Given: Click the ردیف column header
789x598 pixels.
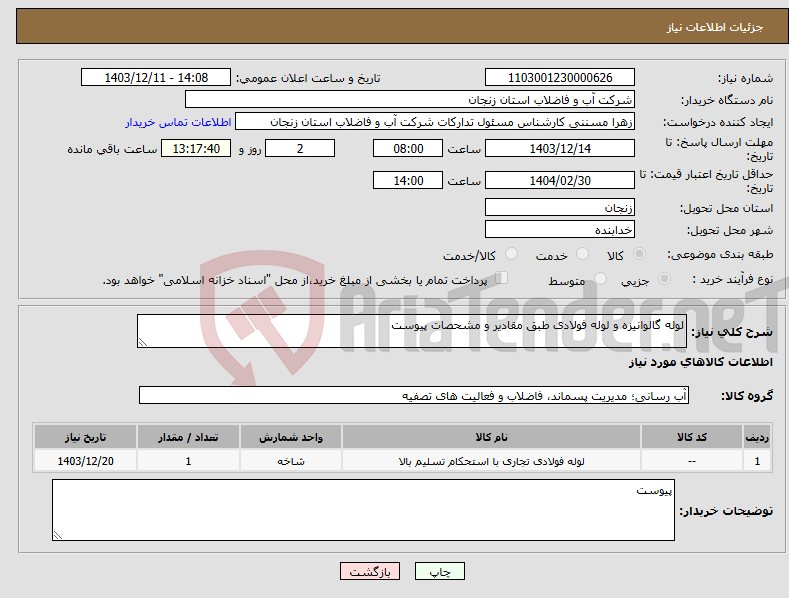Looking at the screenshot, I should click(x=757, y=437).
